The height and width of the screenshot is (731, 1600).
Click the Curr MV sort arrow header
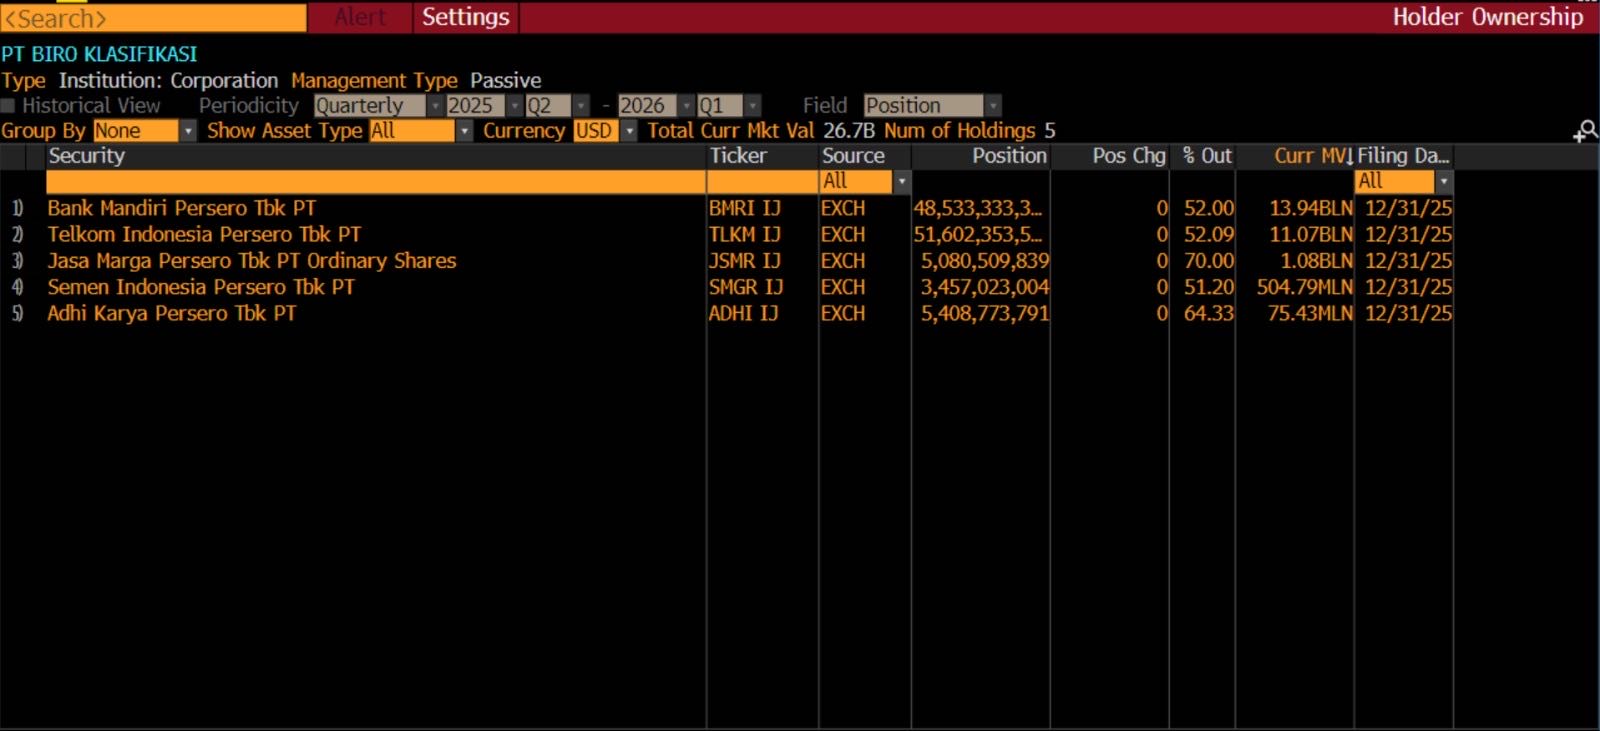pyautogui.click(x=1313, y=156)
